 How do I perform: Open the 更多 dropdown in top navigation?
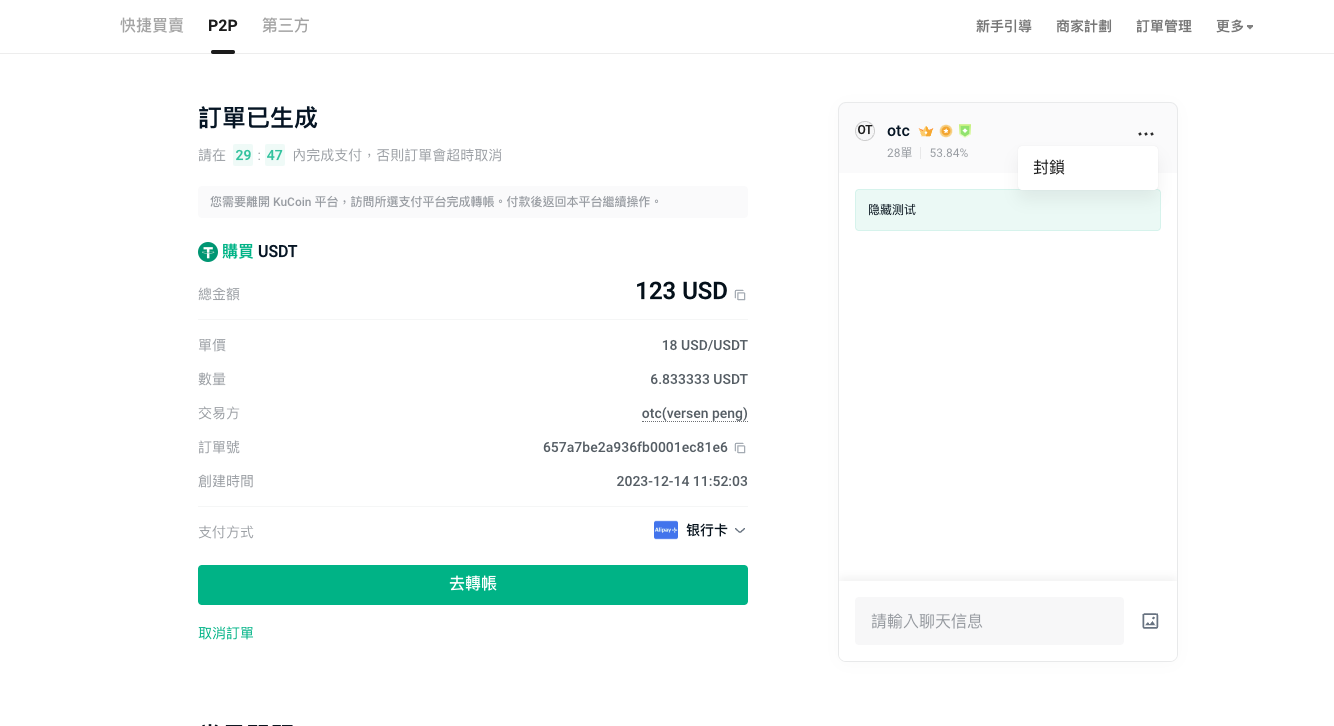pyautogui.click(x=1235, y=26)
